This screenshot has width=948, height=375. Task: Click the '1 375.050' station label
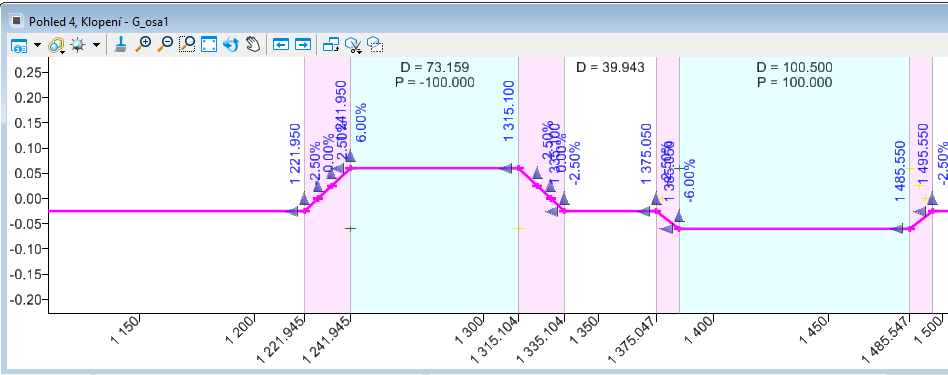coord(646,155)
